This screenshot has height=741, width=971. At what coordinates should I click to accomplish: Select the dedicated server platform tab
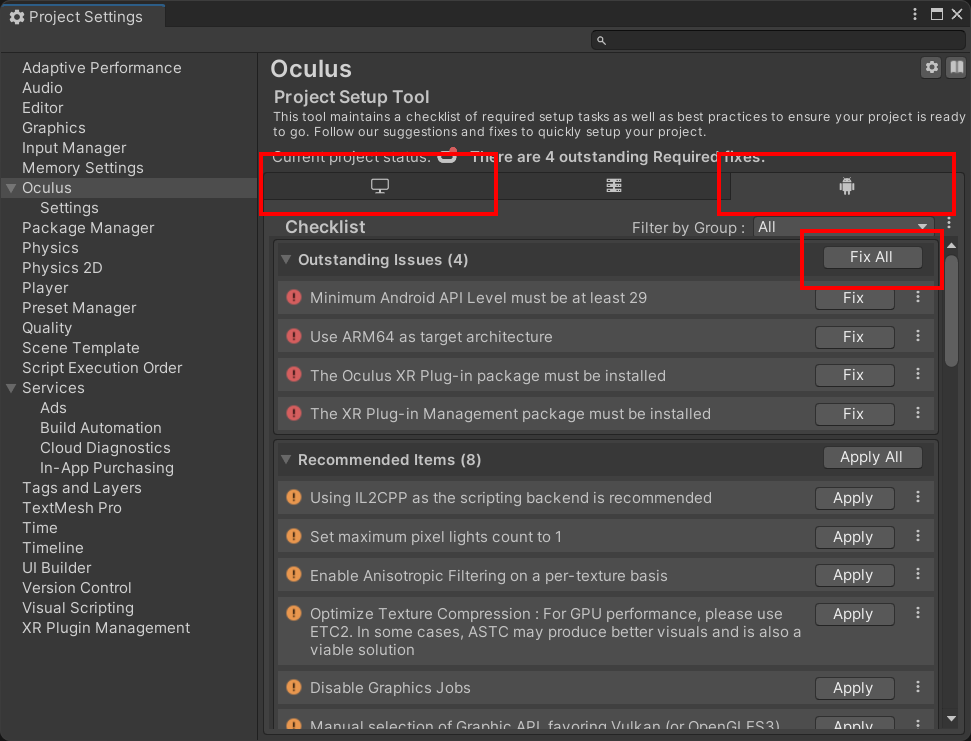click(x=613, y=187)
